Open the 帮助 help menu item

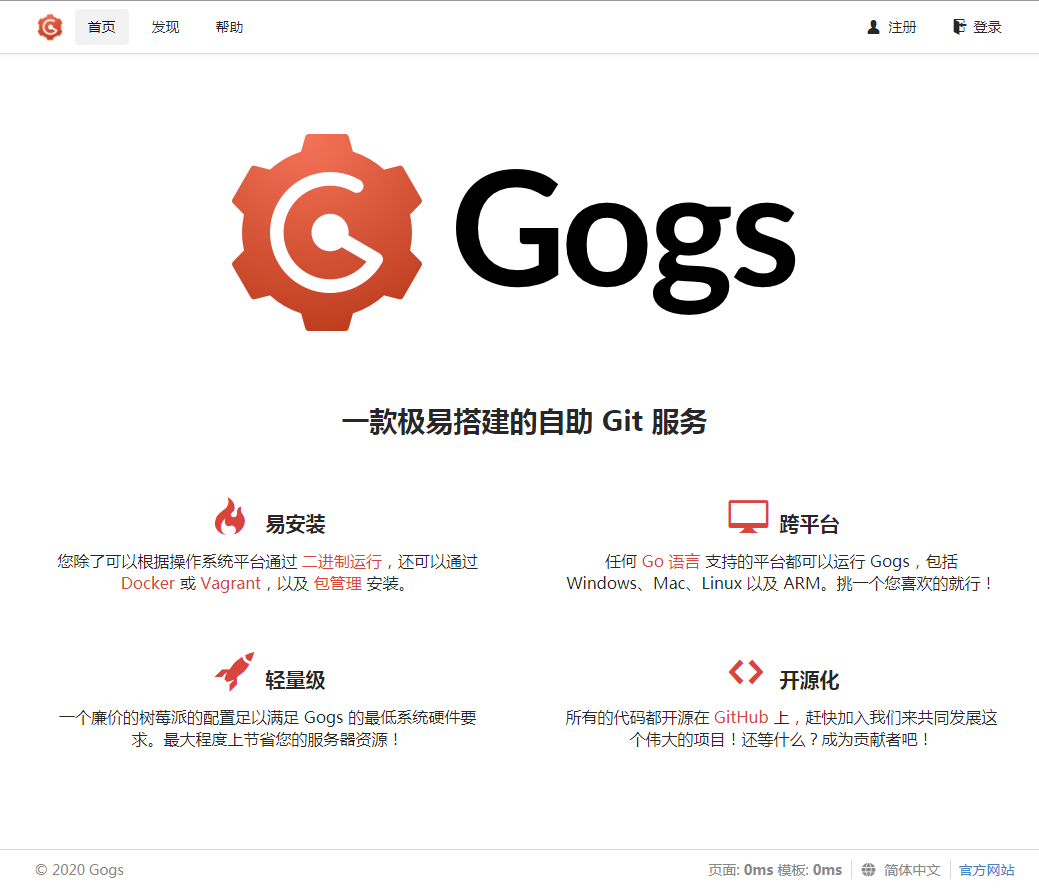pyautogui.click(x=229, y=27)
